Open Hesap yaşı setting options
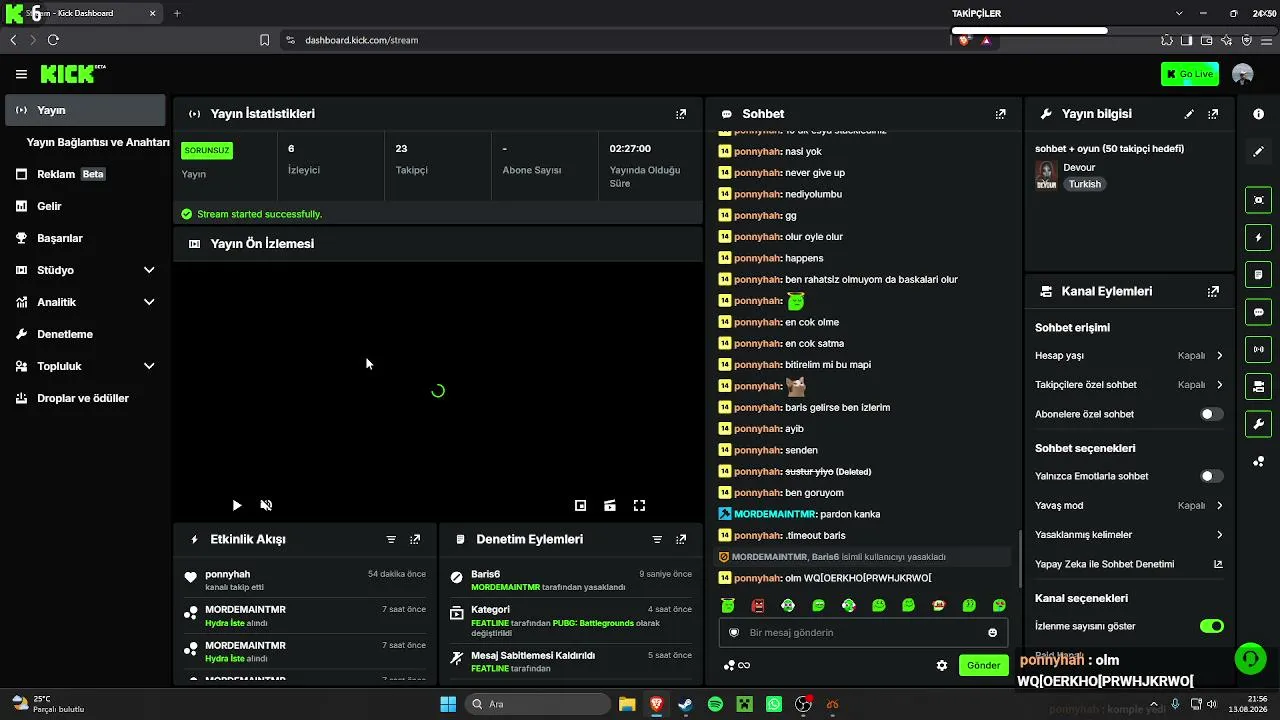1280x720 pixels. 1129,356
